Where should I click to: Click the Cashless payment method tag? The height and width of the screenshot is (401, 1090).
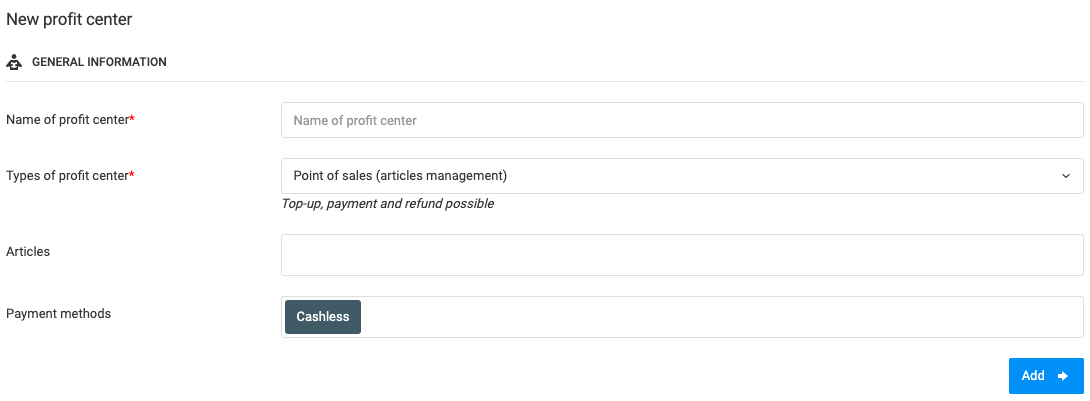323,317
